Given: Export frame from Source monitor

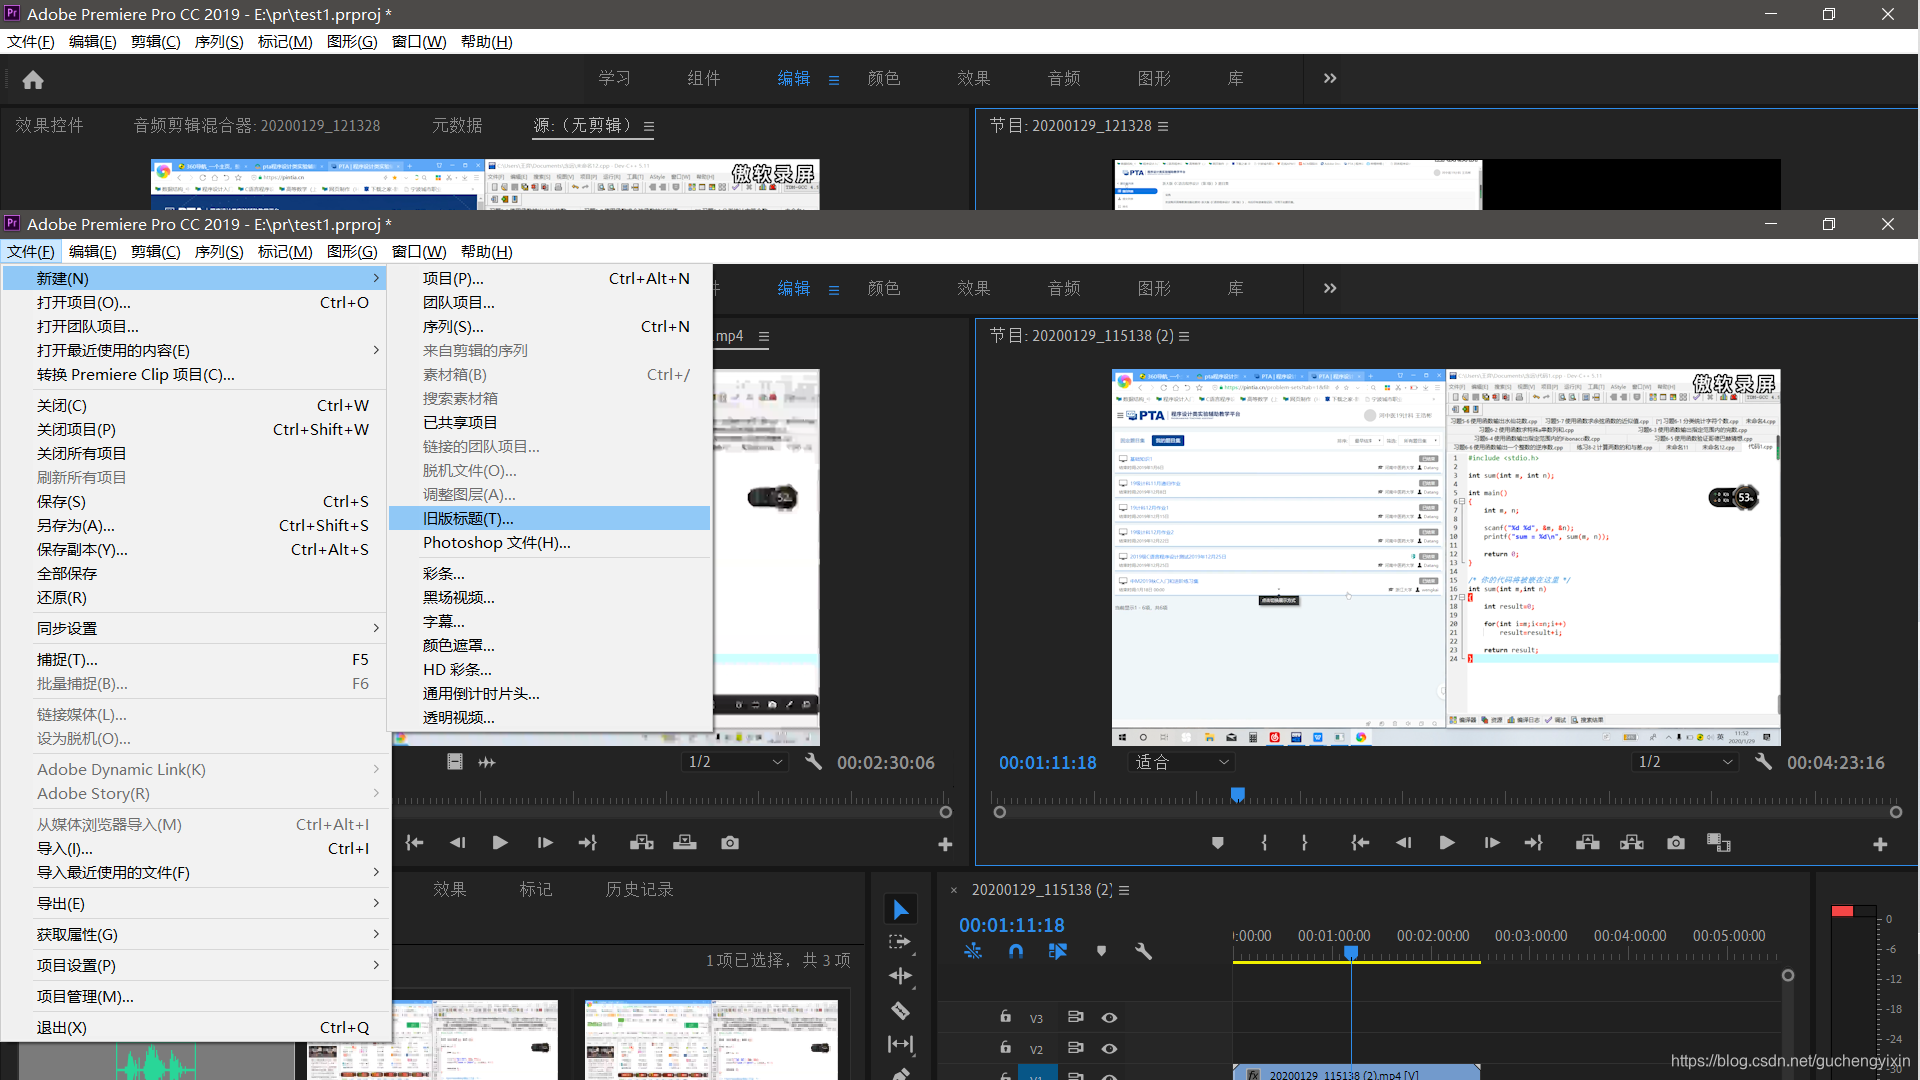Looking at the screenshot, I should tap(730, 843).
